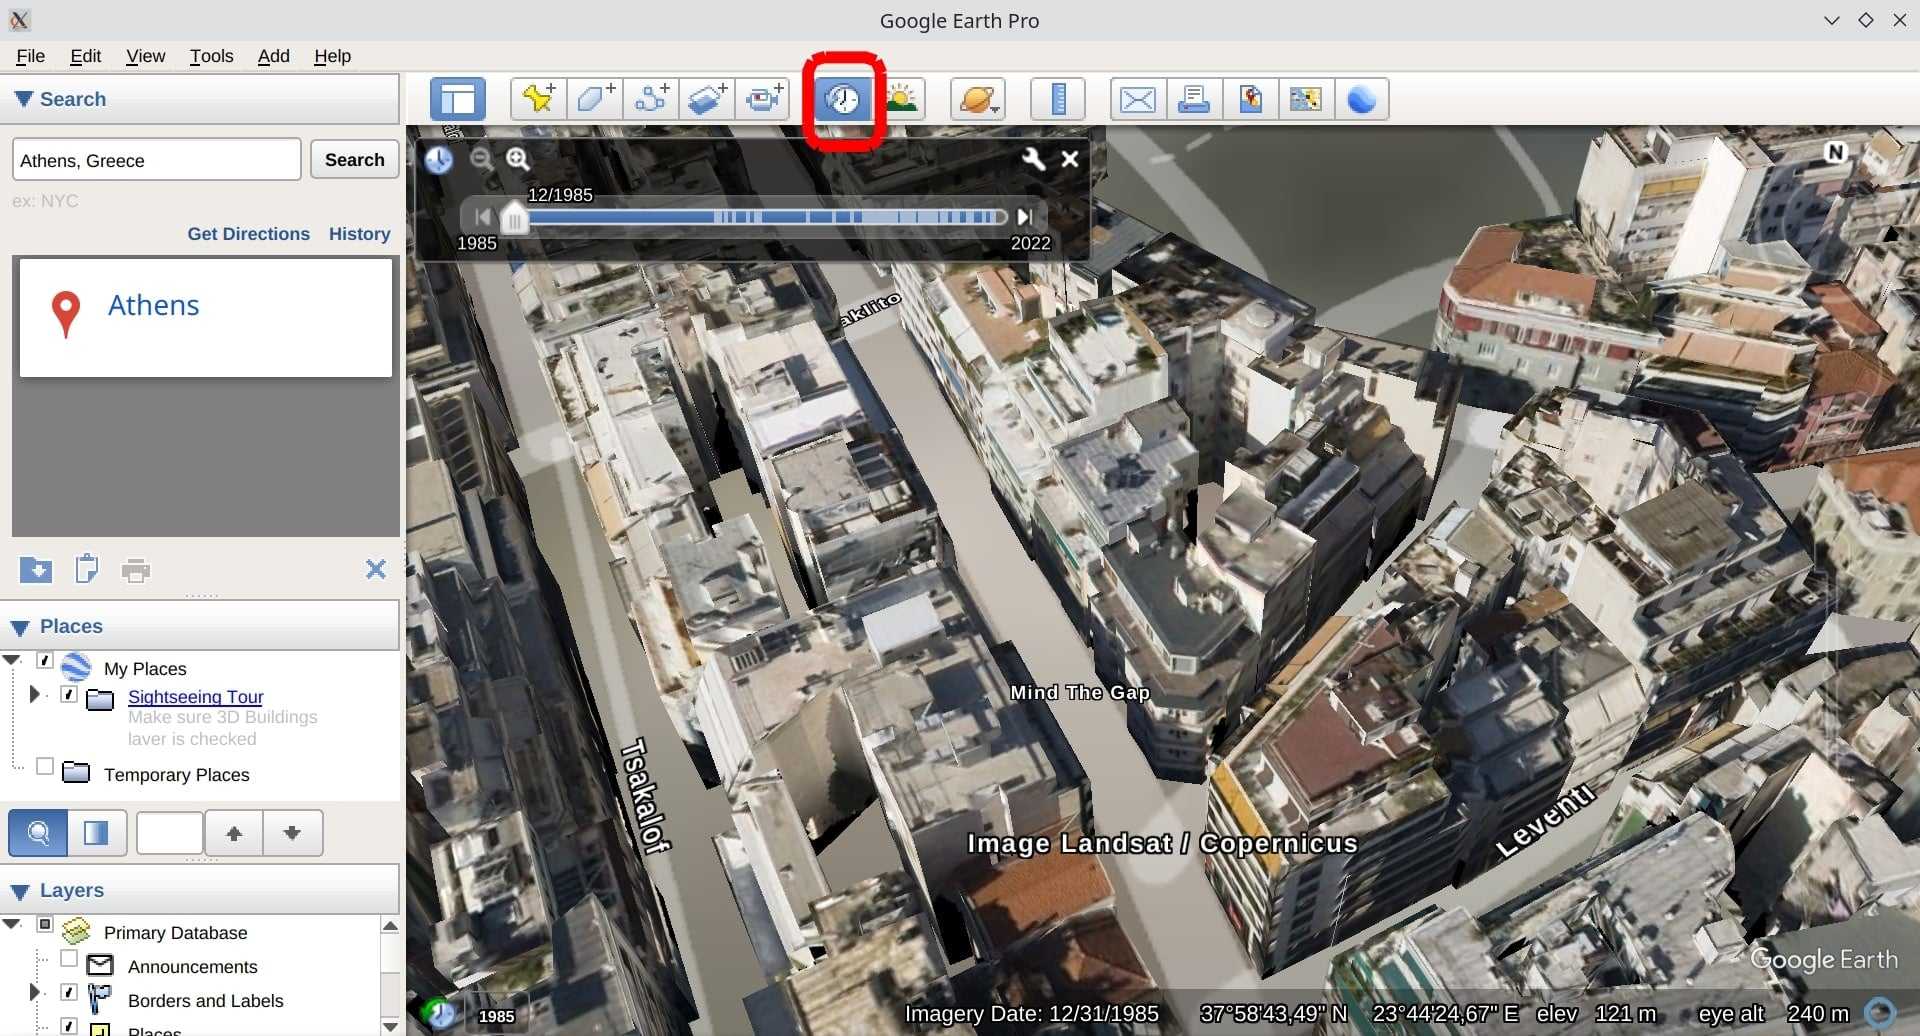Enable the Announcements layer checkbox
Screen dimensions: 1920x1036
pyautogui.click(x=69, y=958)
